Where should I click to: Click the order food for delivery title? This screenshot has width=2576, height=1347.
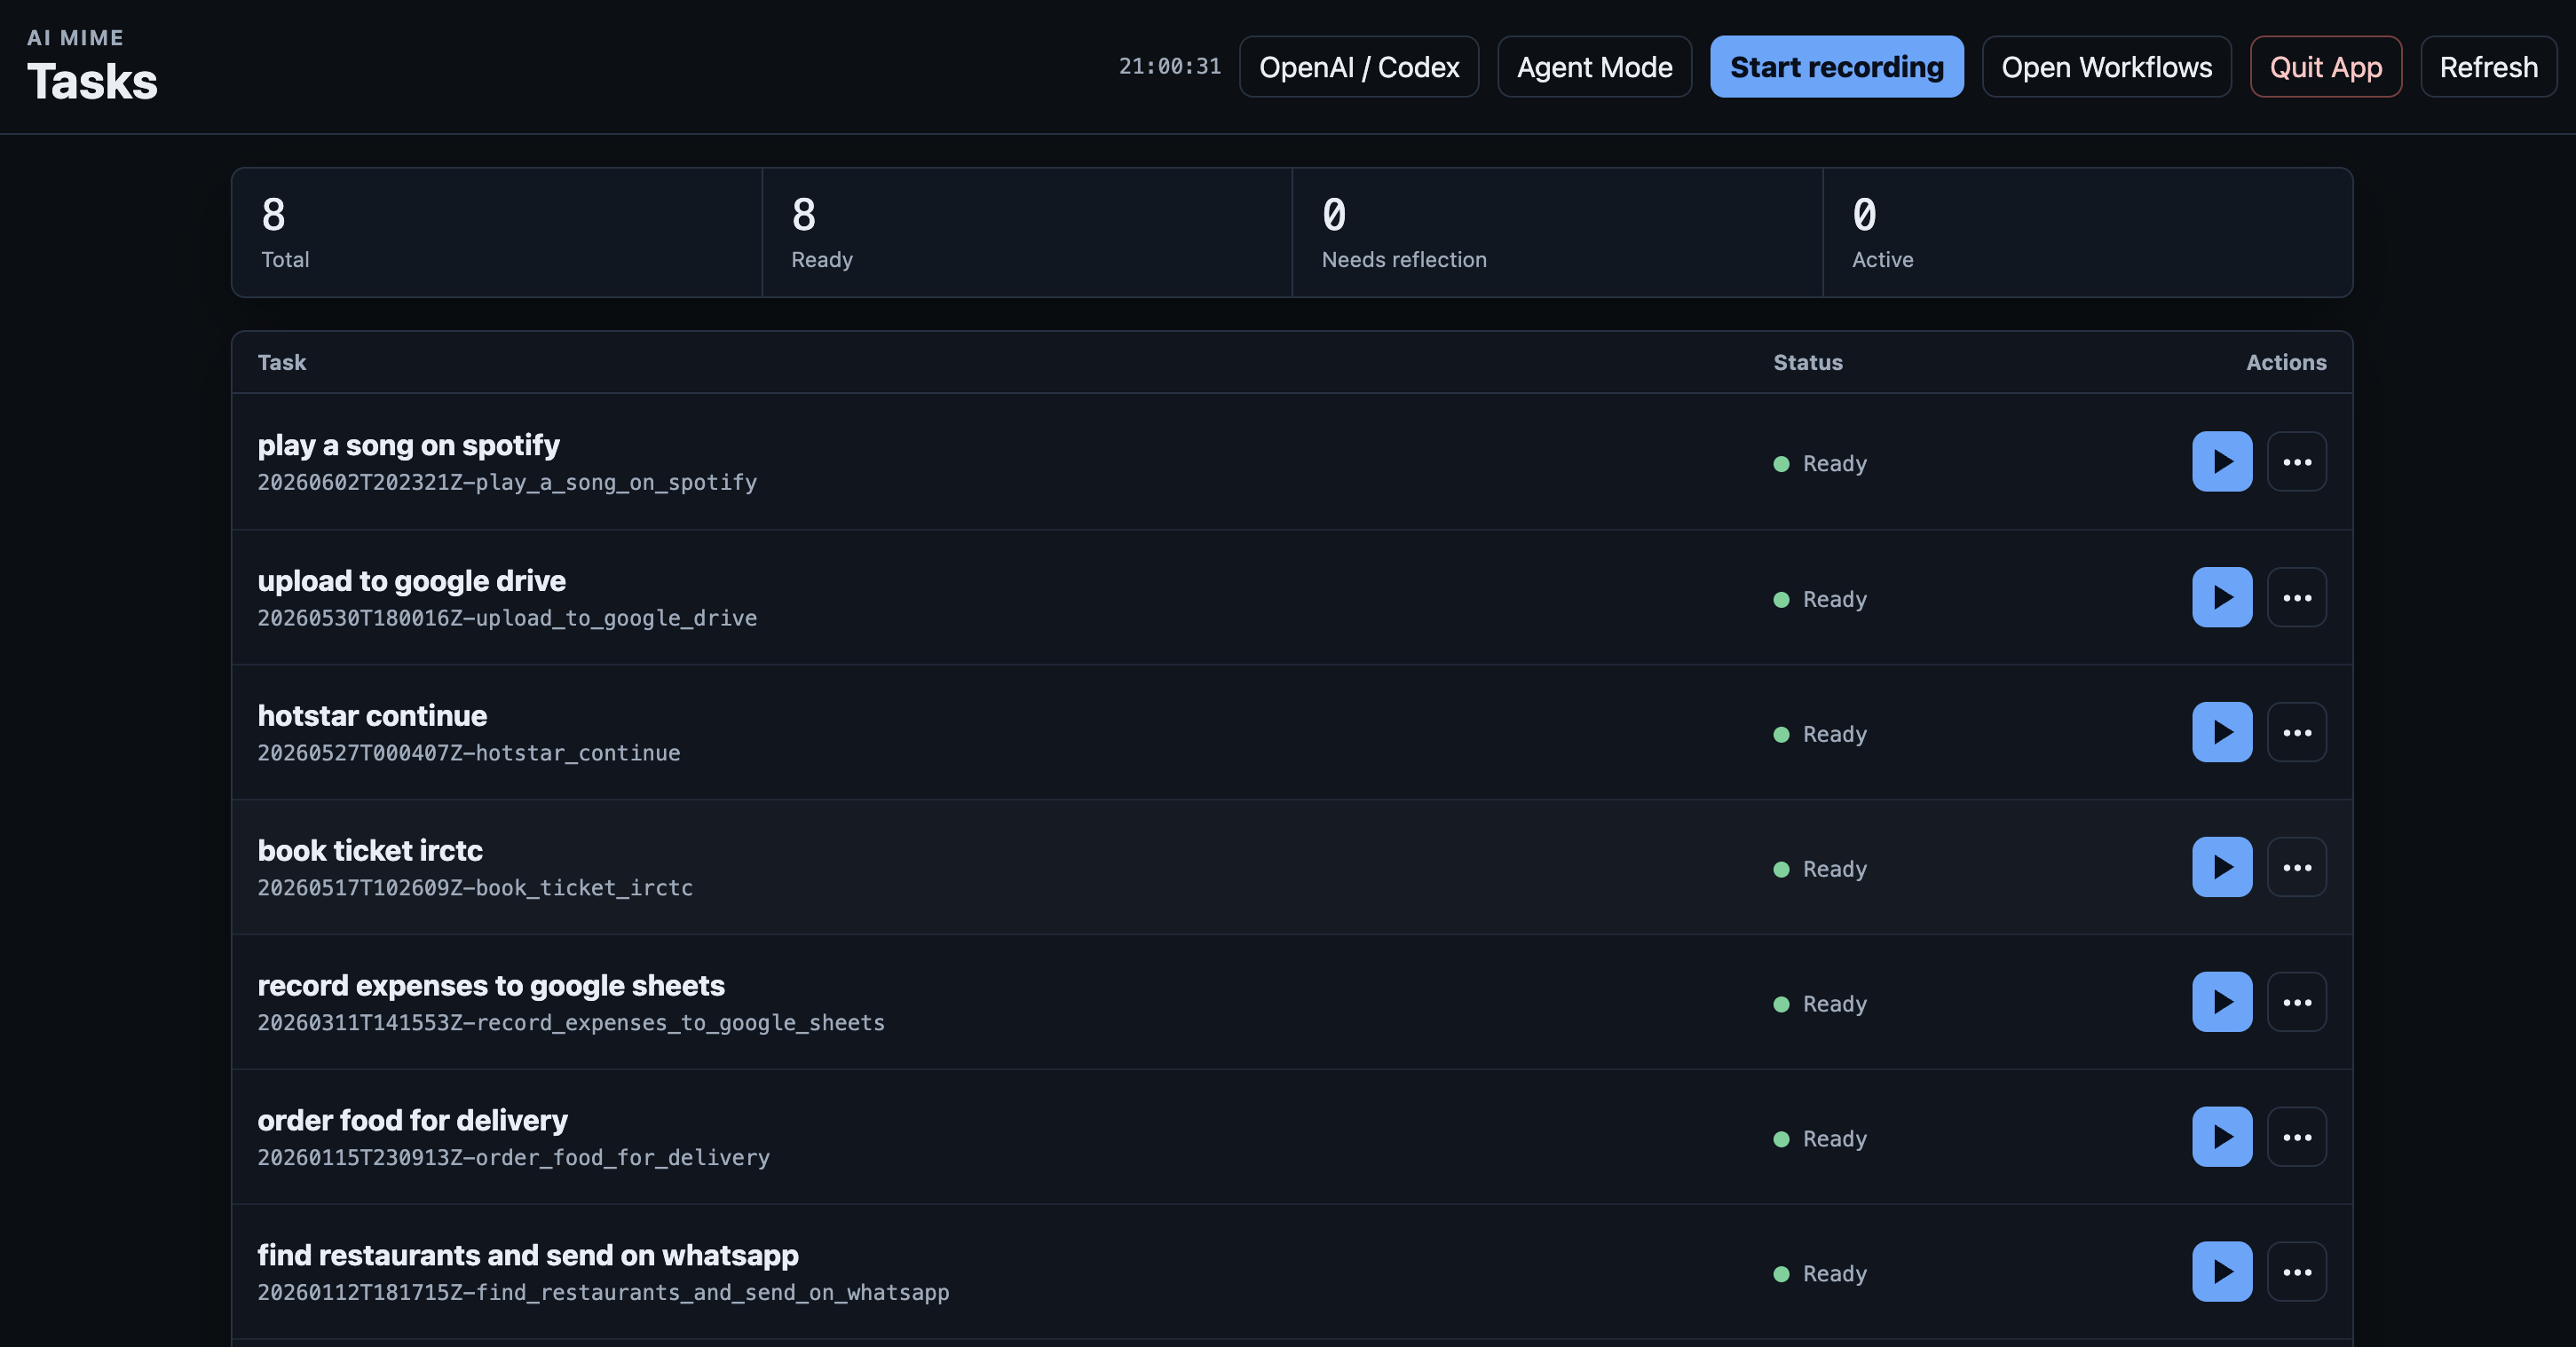[412, 1121]
